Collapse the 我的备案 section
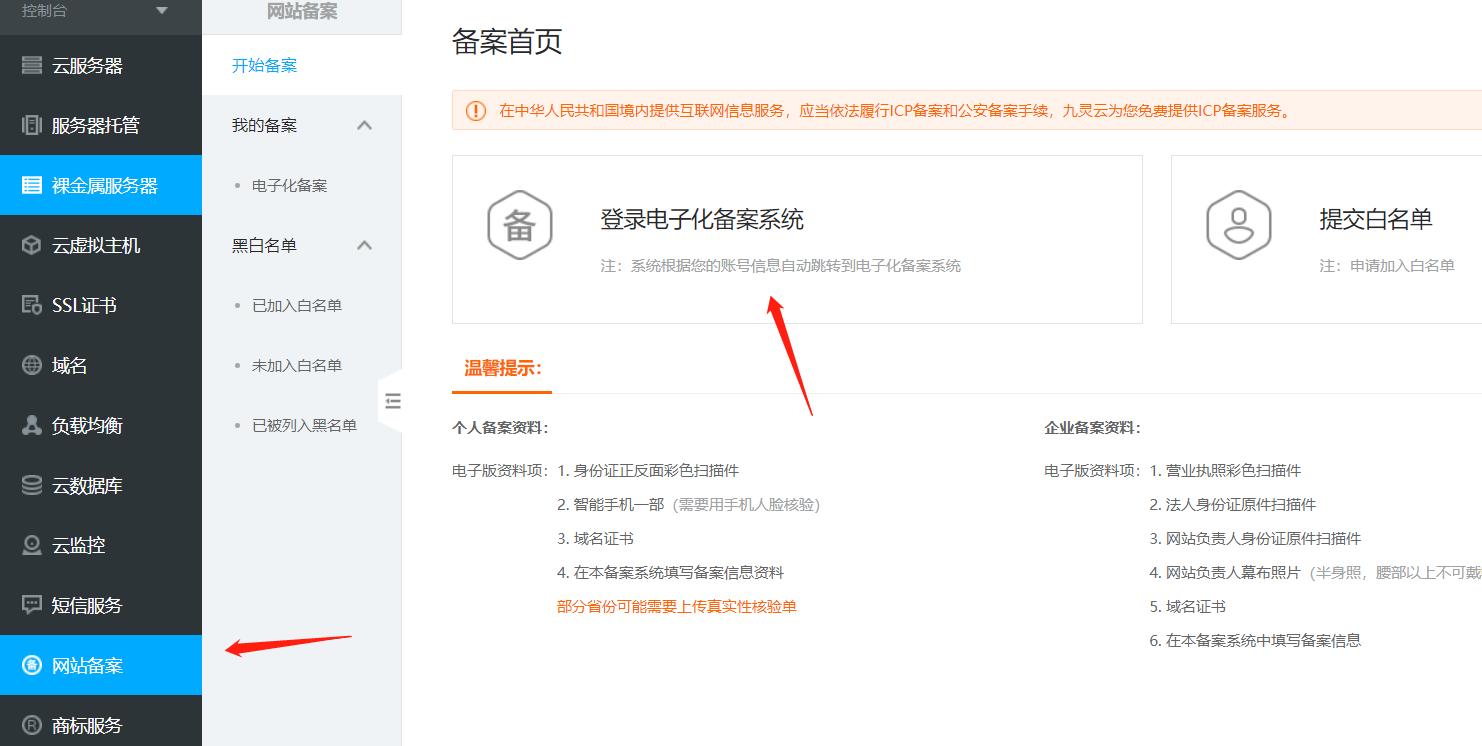This screenshot has width=1482, height=746. [365, 125]
